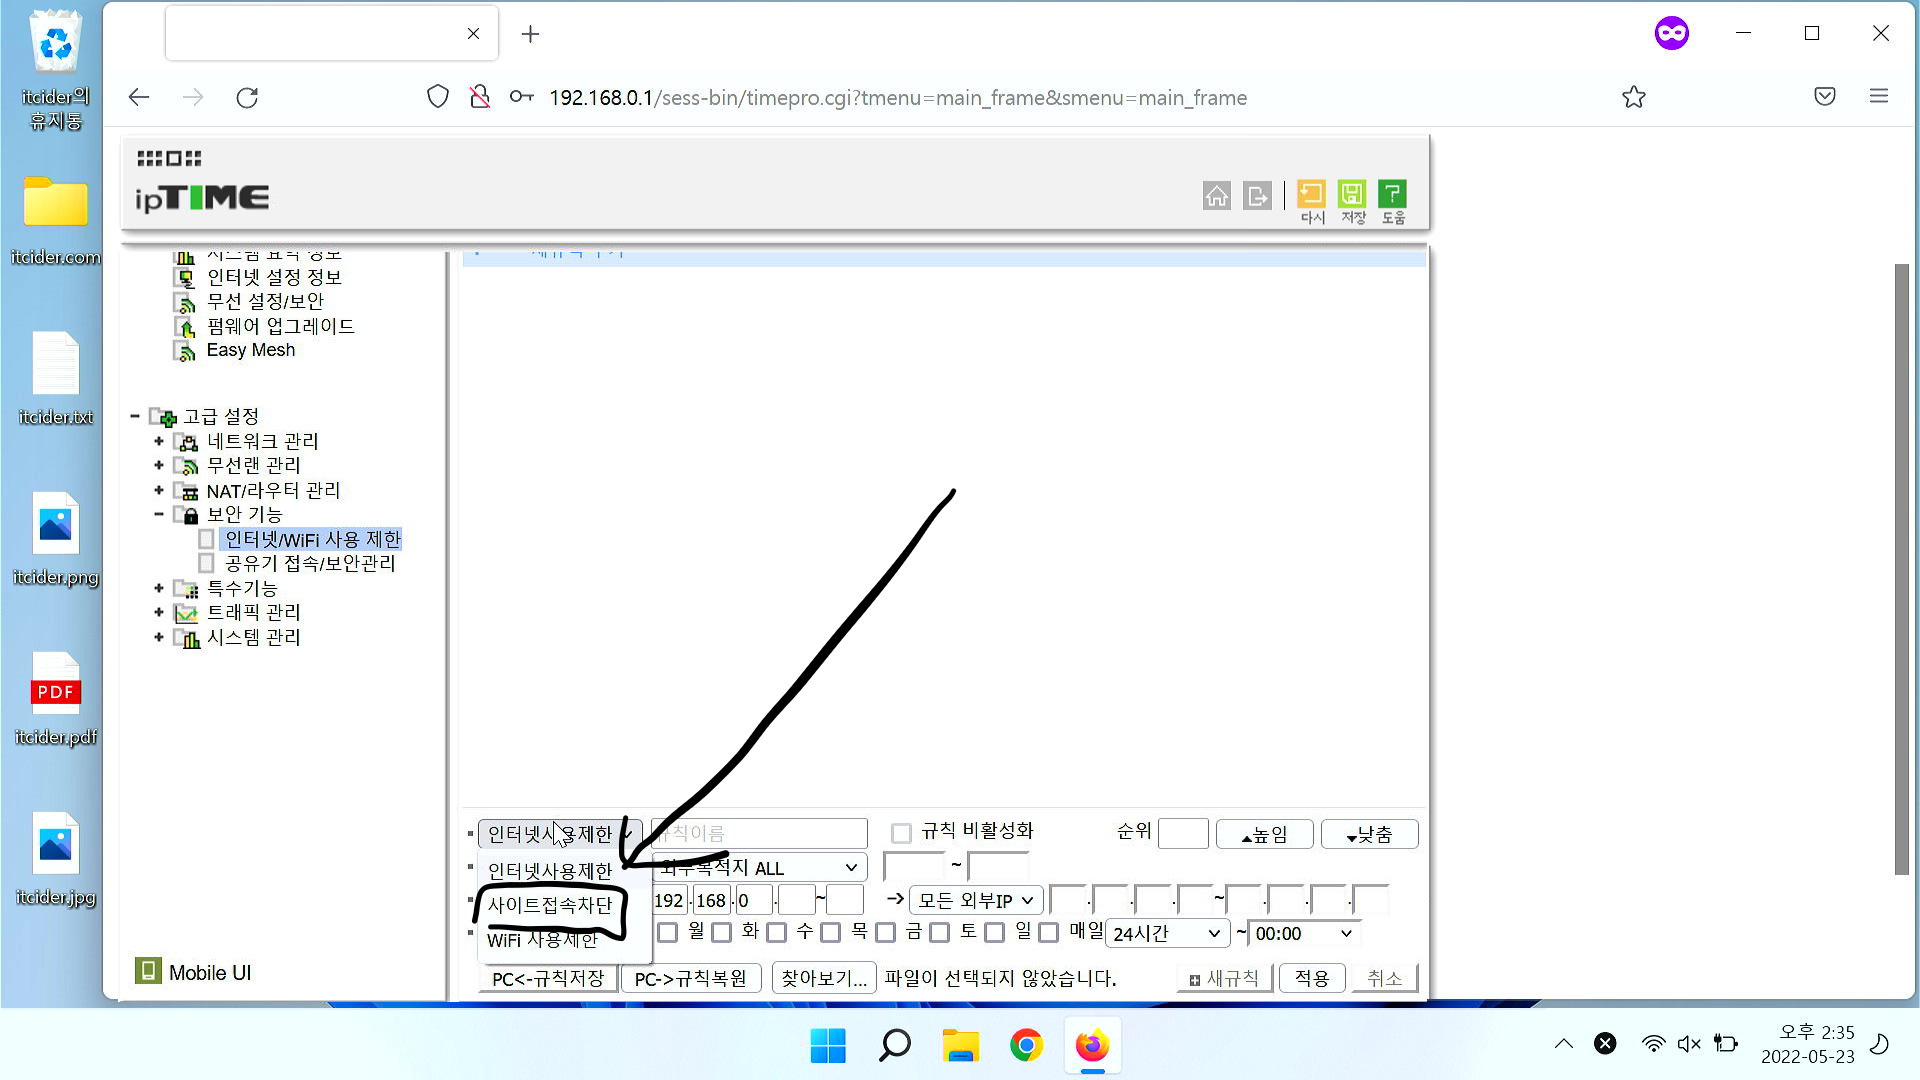Open taskbar Search
The width and height of the screenshot is (1920, 1080).
point(894,1045)
